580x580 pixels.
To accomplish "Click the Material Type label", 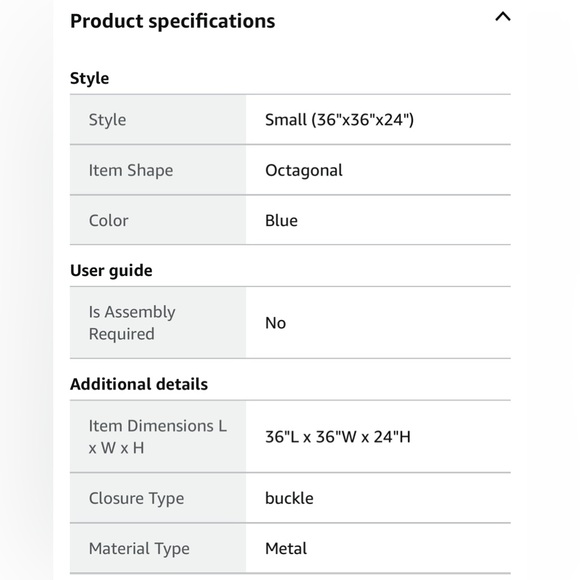I will click(x=139, y=549).
